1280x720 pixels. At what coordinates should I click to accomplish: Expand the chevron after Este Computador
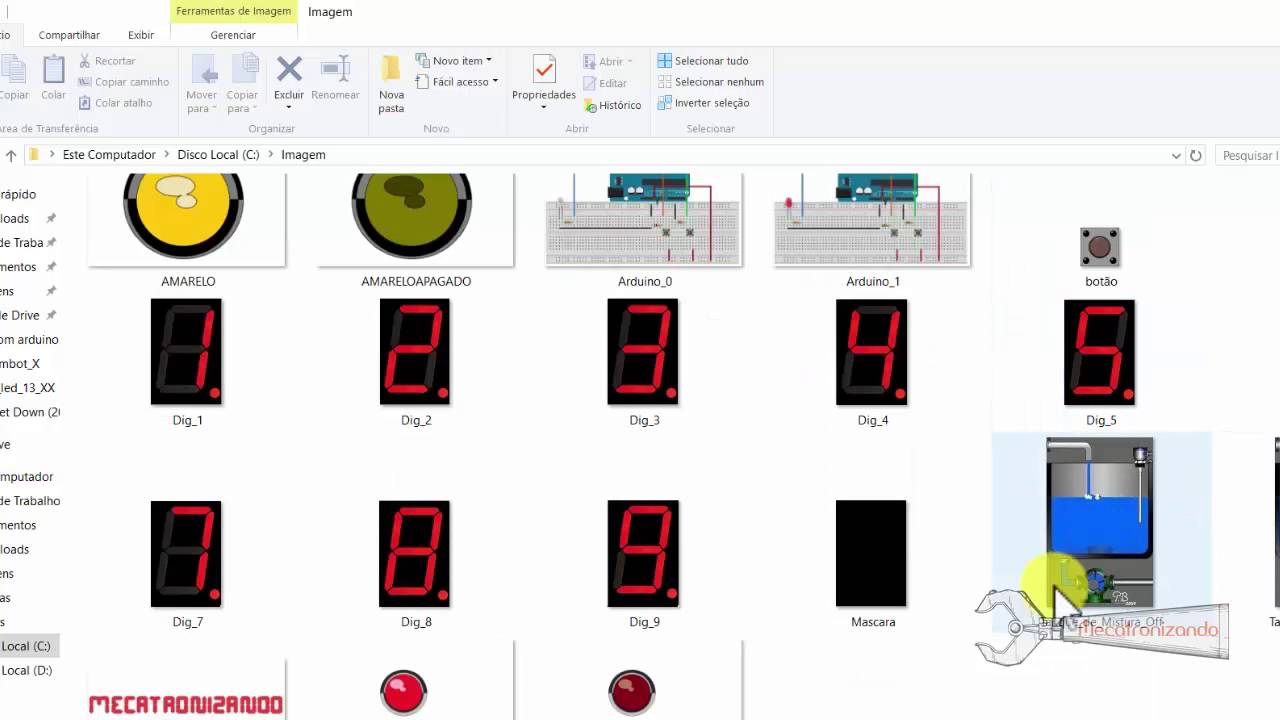[166, 155]
